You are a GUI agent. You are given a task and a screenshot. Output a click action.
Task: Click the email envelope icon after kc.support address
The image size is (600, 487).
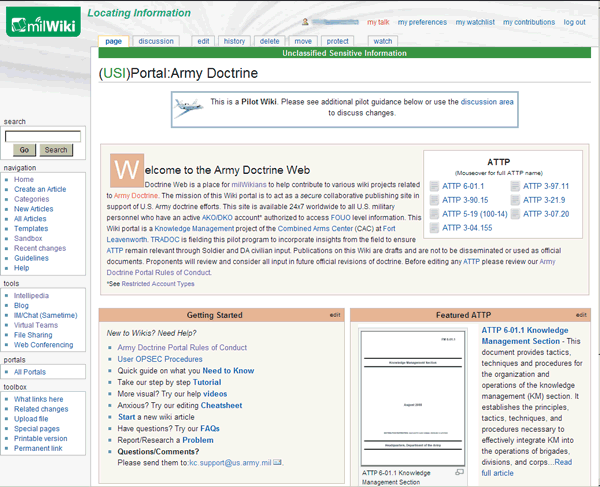point(278,463)
